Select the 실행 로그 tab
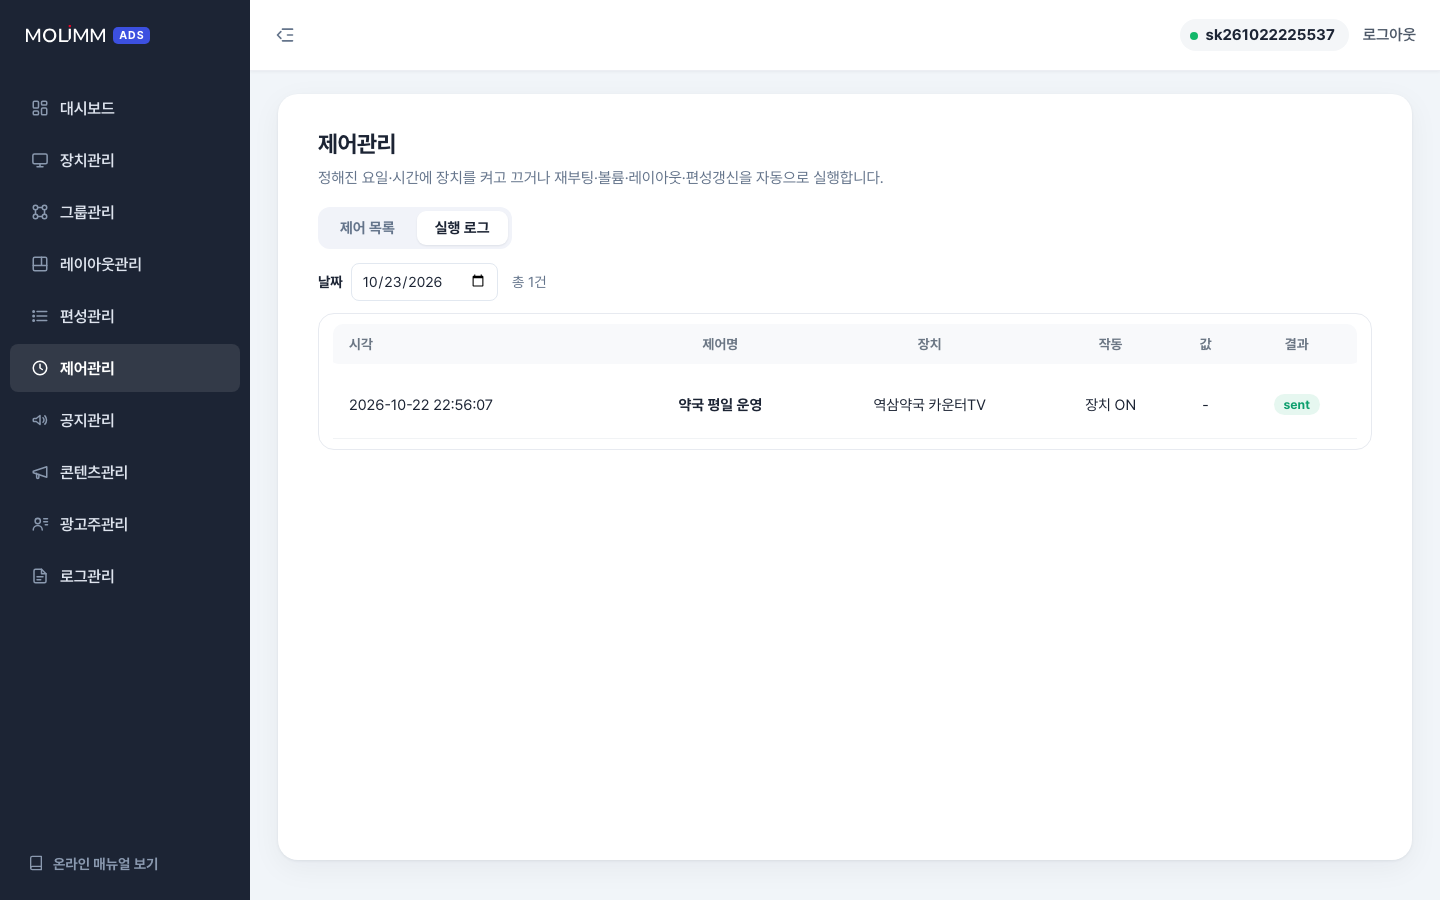Screen dimensions: 1440x900 point(462,228)
